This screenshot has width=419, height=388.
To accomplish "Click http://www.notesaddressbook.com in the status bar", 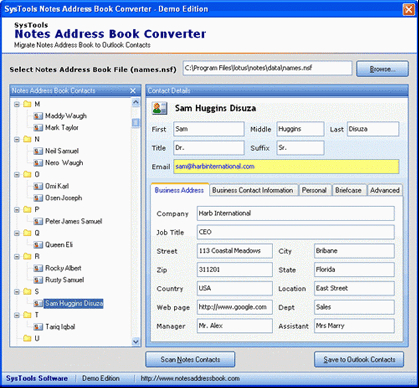I will [190, 379].
